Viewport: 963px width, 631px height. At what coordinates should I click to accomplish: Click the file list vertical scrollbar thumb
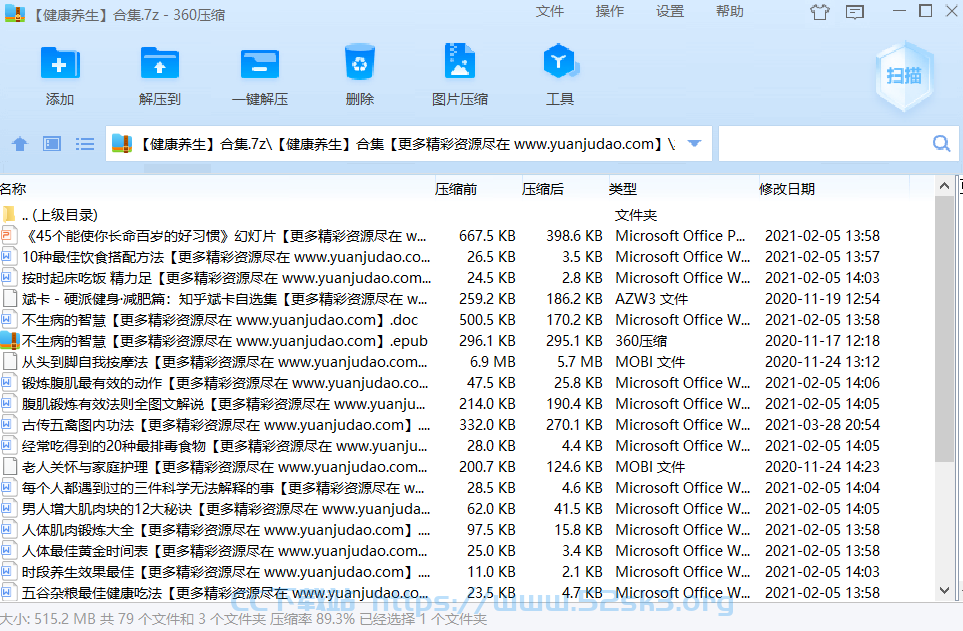945,328
